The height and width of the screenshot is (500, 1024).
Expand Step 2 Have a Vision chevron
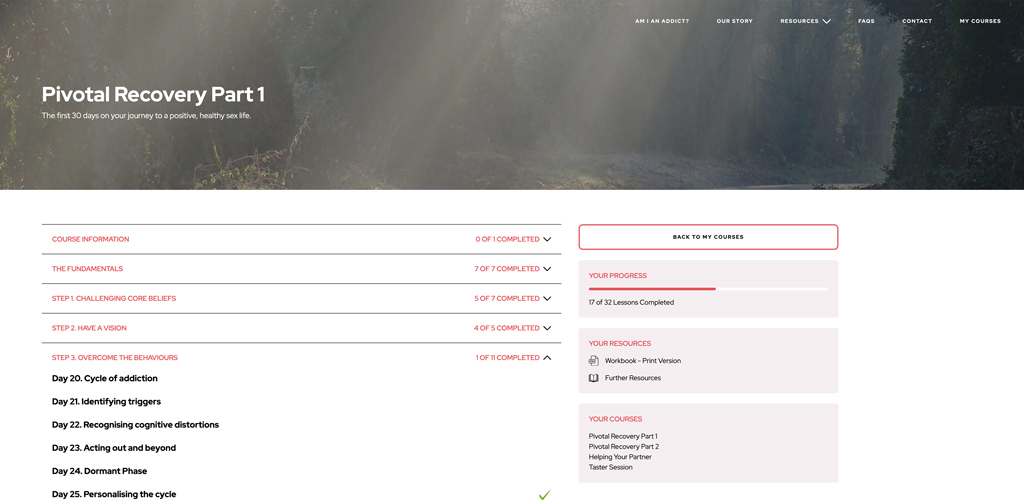coord(547,328)
